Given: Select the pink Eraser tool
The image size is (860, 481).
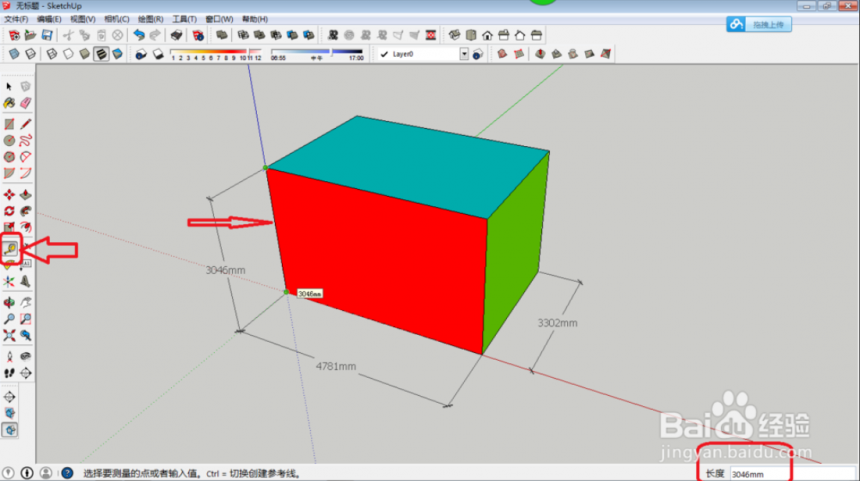Looking at the screenshot, I should (26, 103).
